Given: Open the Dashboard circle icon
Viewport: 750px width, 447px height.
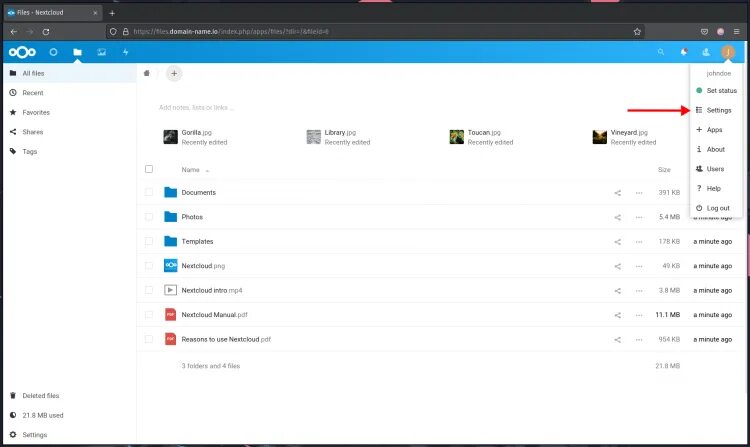Looking at the screenshot, I should pyautogui.click(x=53, y=52).
